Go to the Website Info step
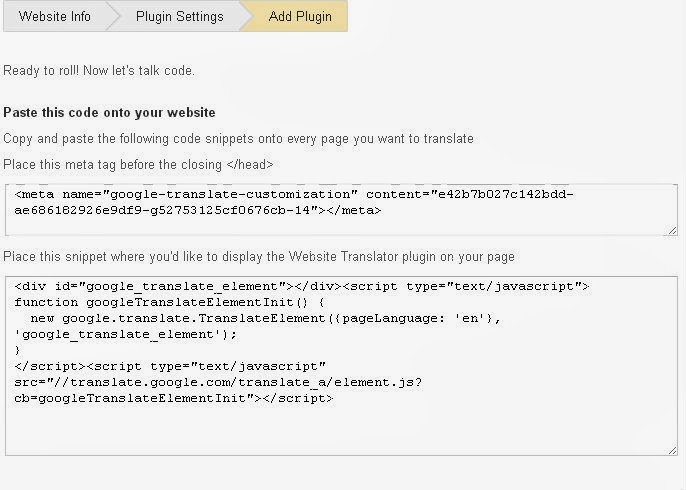This screenshot has width=686, height=490. 55,16
